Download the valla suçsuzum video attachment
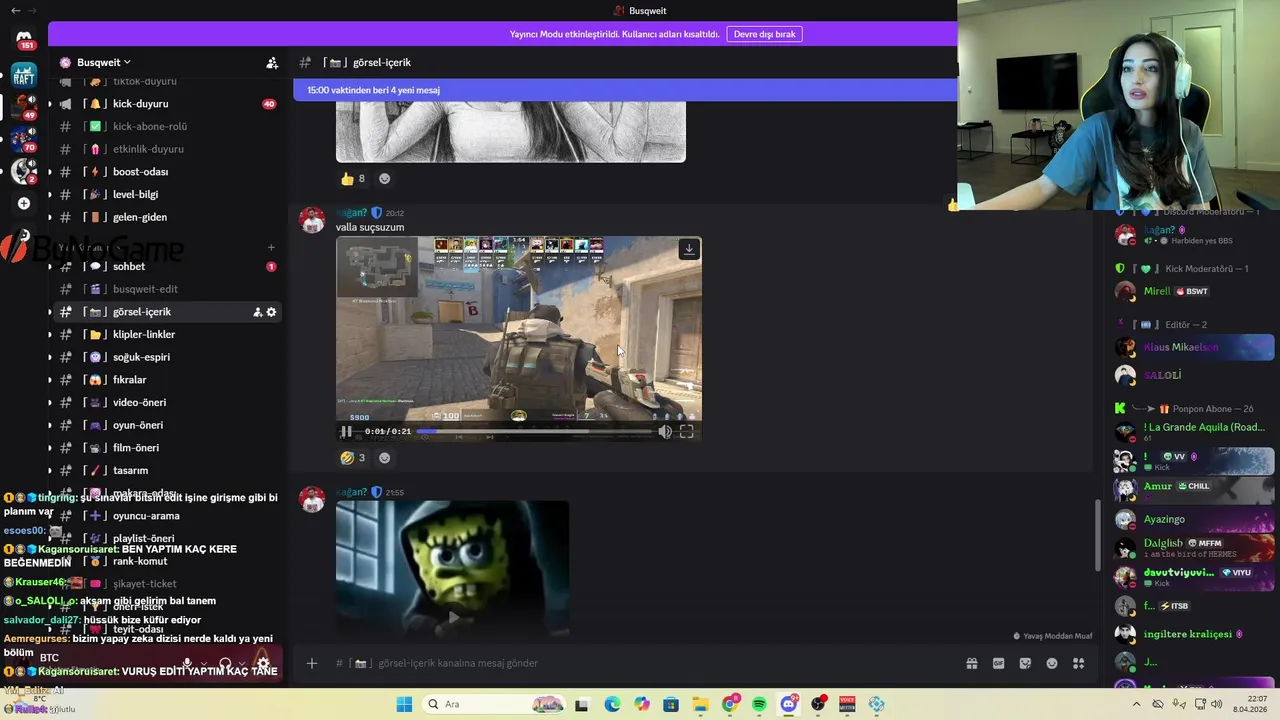 coord(688,249)
